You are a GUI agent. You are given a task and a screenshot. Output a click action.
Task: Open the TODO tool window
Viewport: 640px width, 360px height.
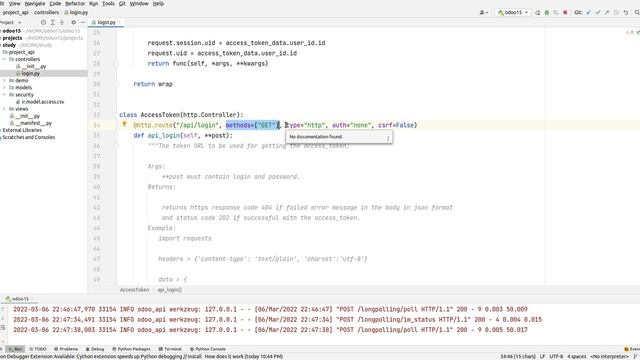pyautogui.click(x=38, y=349)
